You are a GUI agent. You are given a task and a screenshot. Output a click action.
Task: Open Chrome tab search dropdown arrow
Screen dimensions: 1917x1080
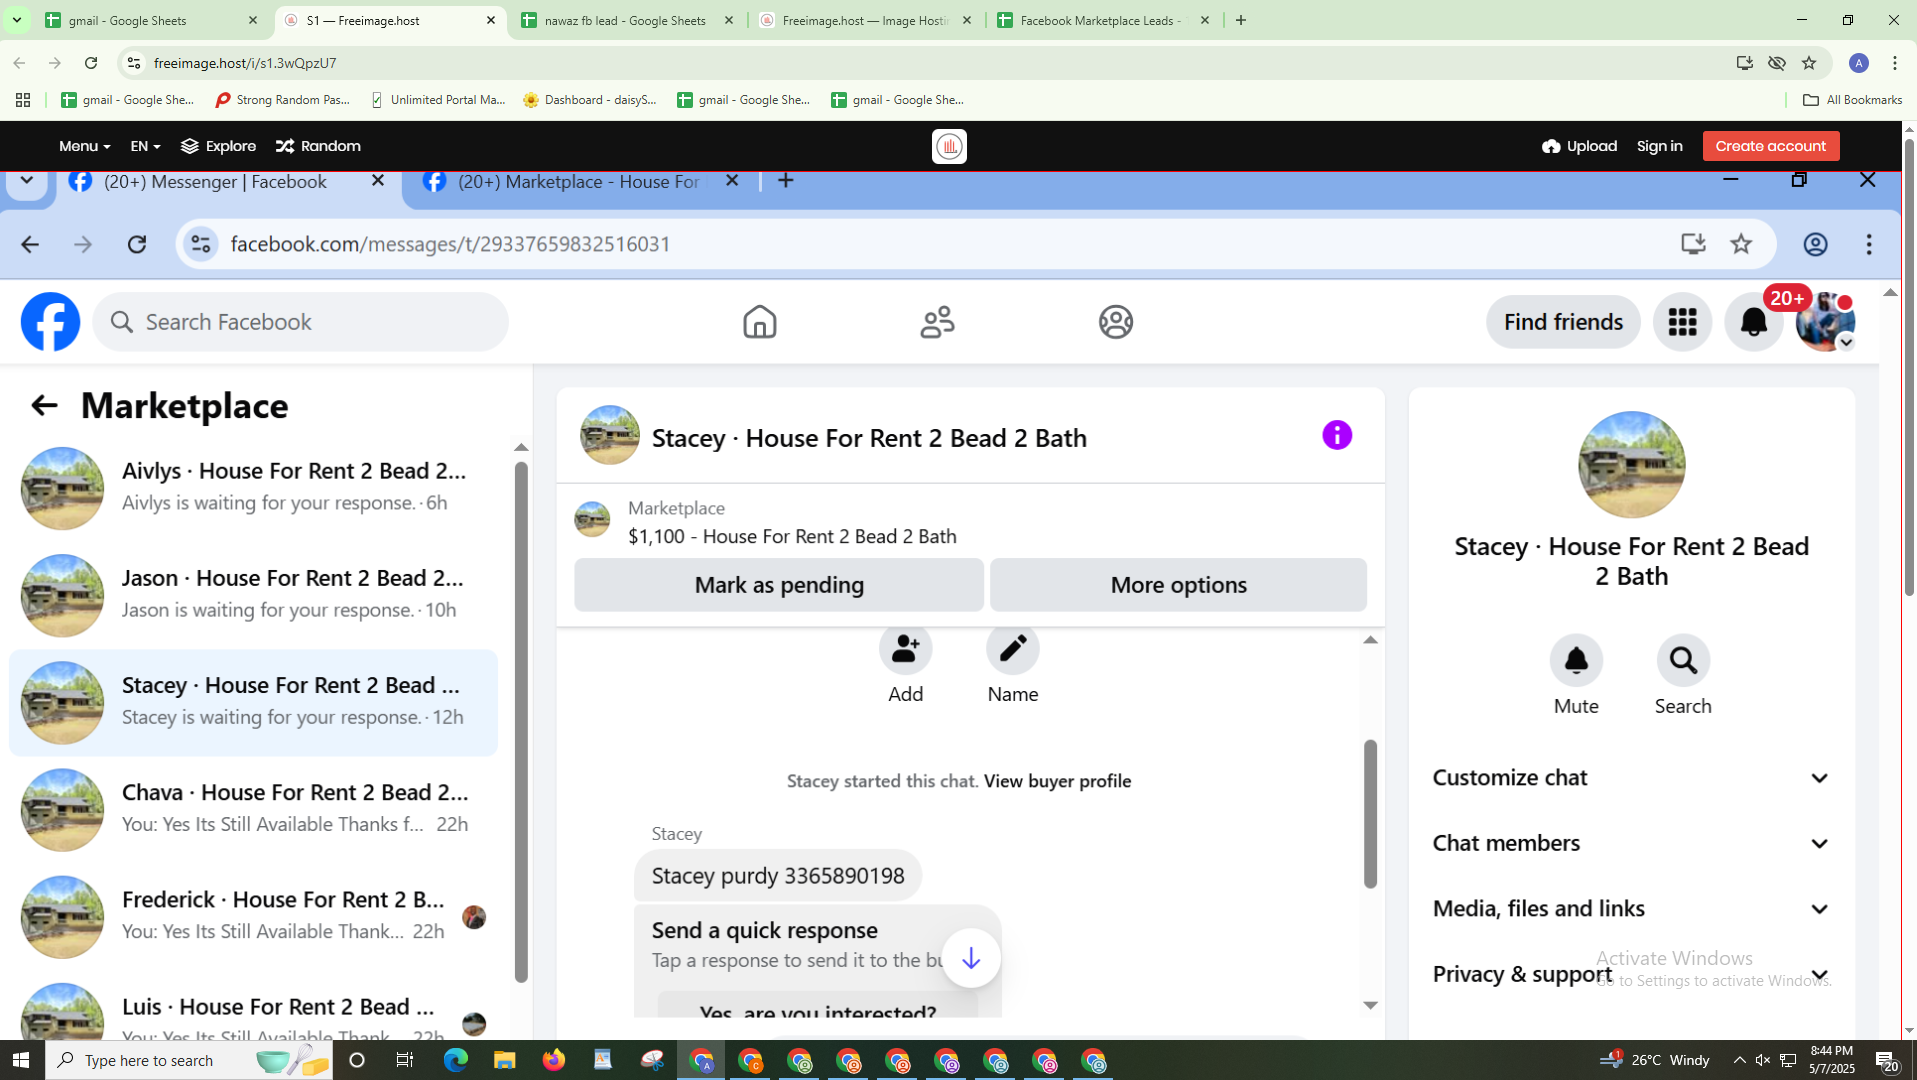point(17,20)
